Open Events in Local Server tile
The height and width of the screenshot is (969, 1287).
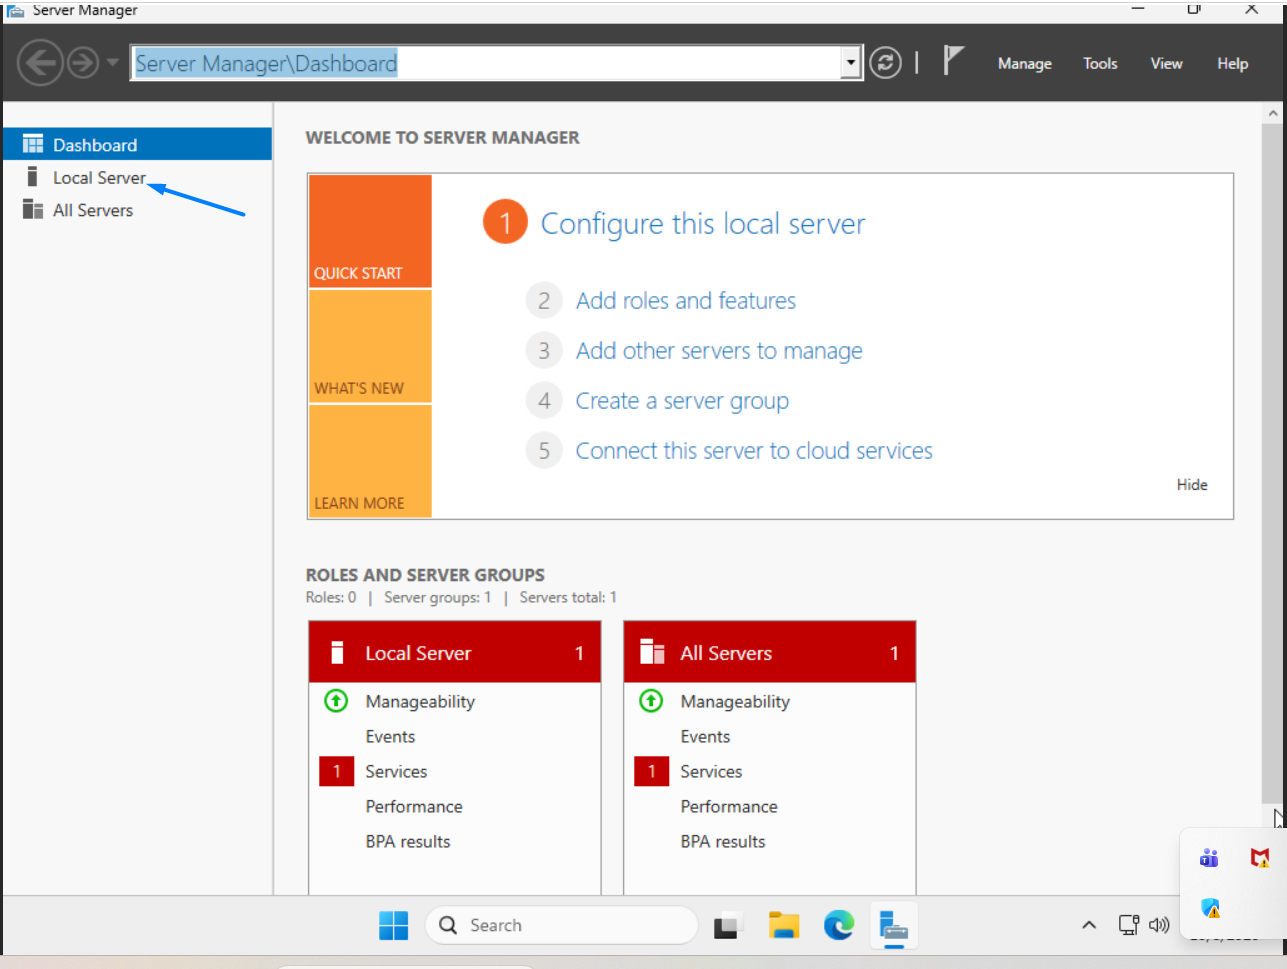390,736
